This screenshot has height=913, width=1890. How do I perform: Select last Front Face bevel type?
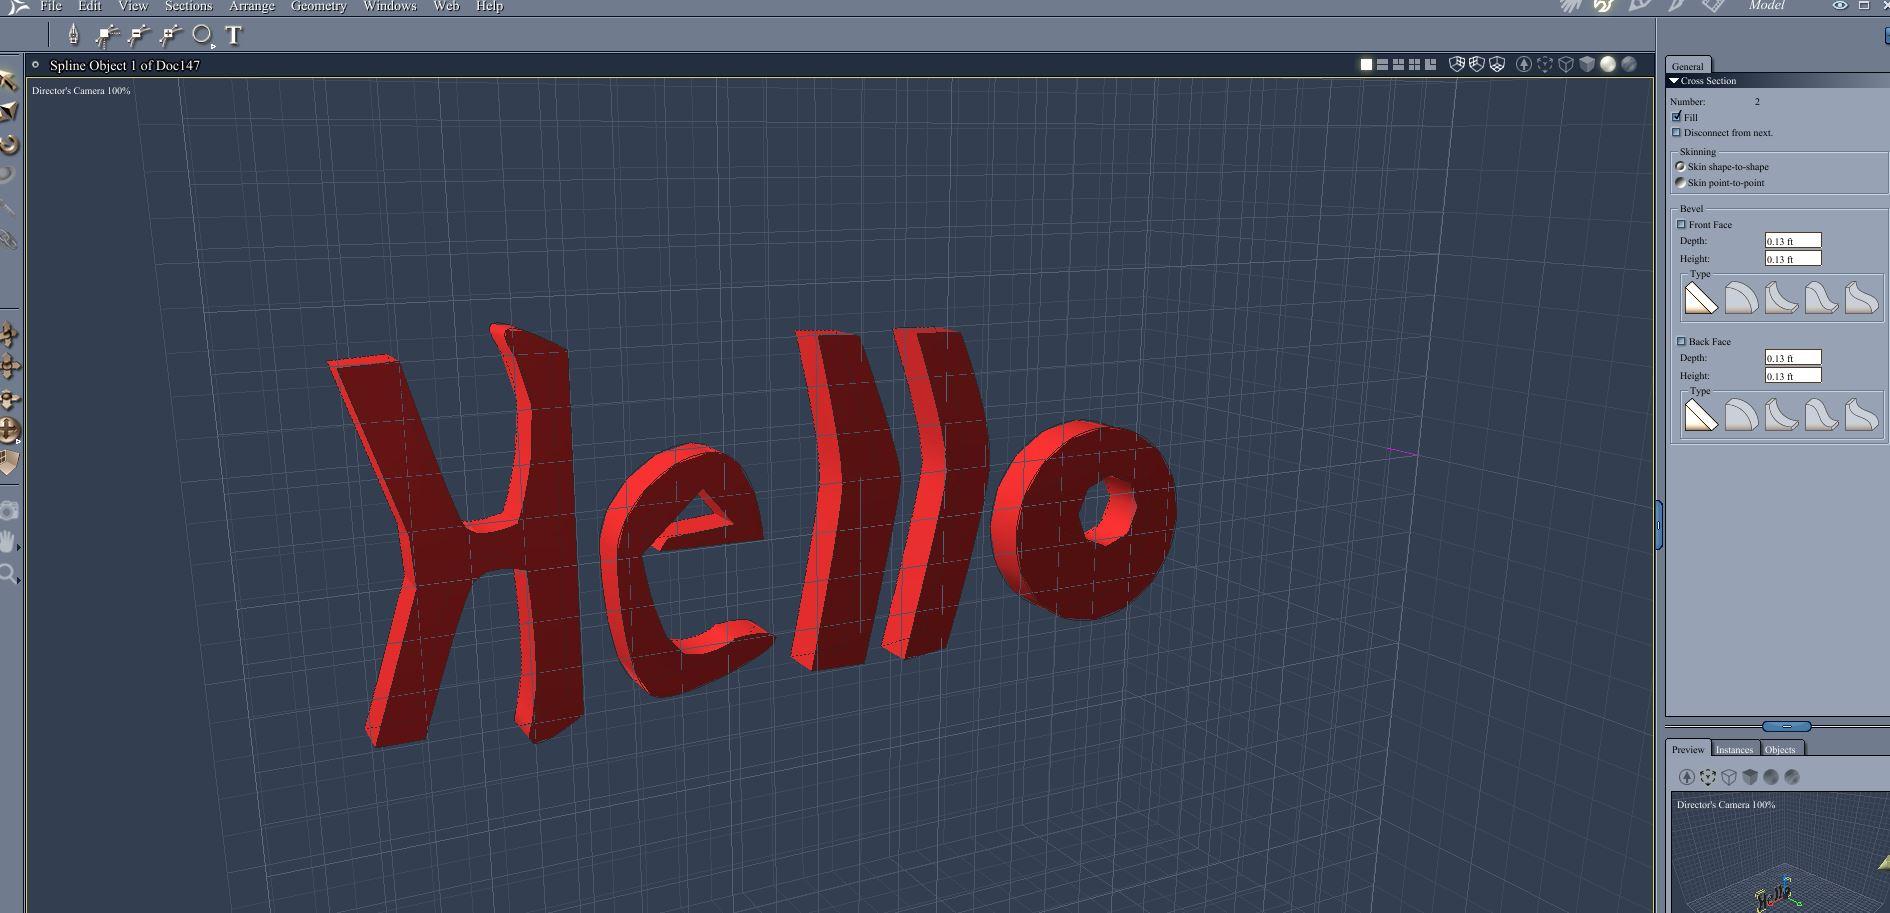1861,298
